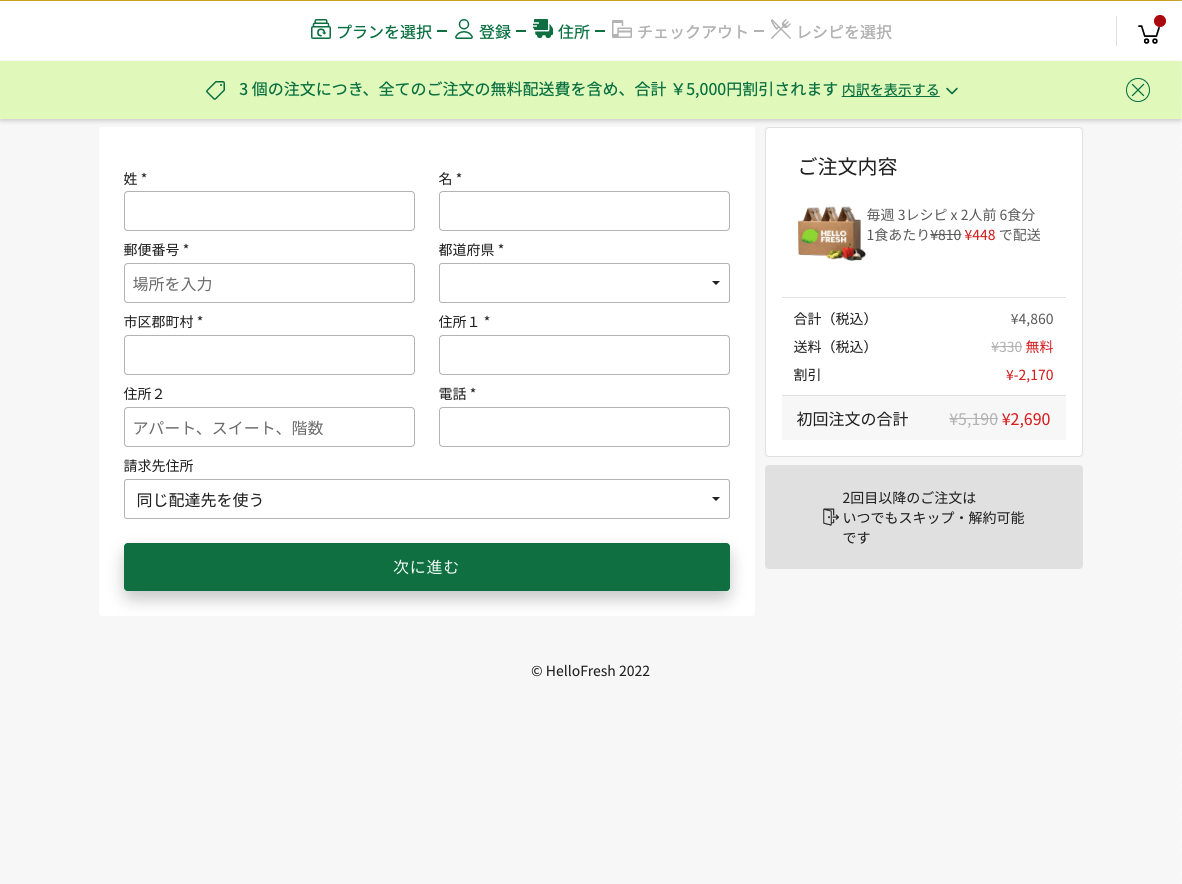Viewport: 1182px width, 884px height.
Task: Open 内訳を表示する link
Action: click(x=890, y=90)
